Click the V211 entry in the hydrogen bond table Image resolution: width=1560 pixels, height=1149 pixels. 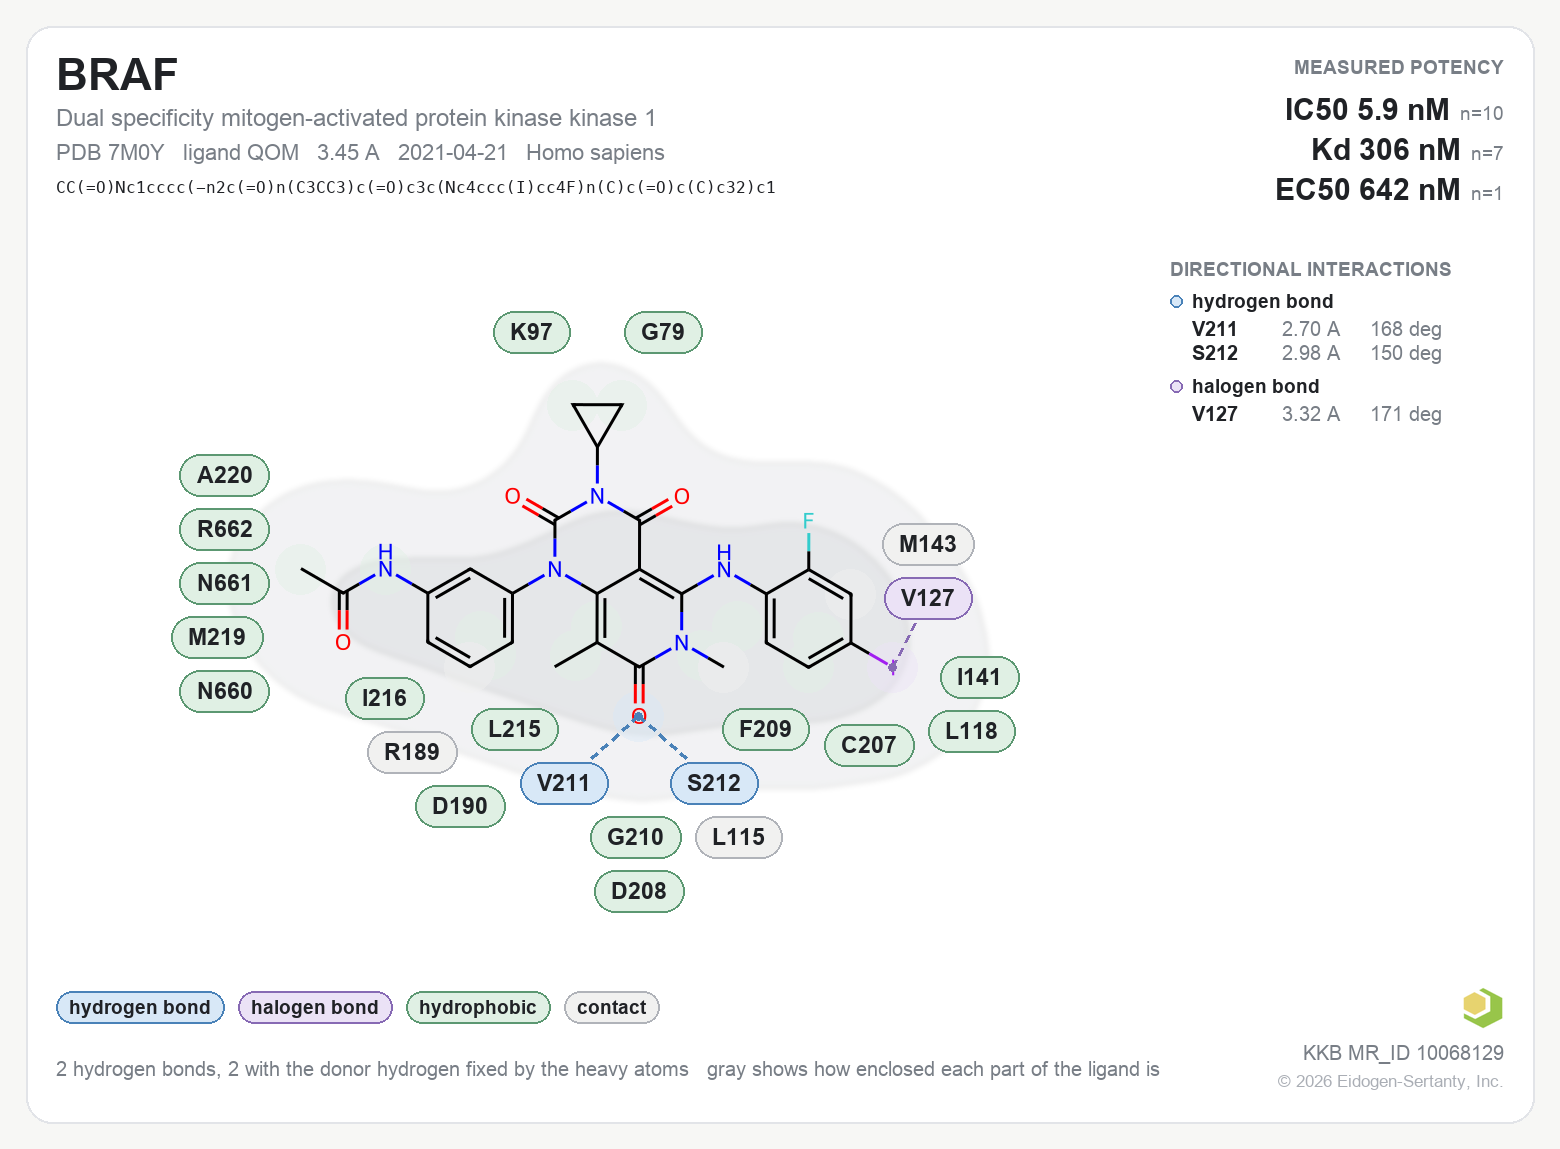(1215, 329)
